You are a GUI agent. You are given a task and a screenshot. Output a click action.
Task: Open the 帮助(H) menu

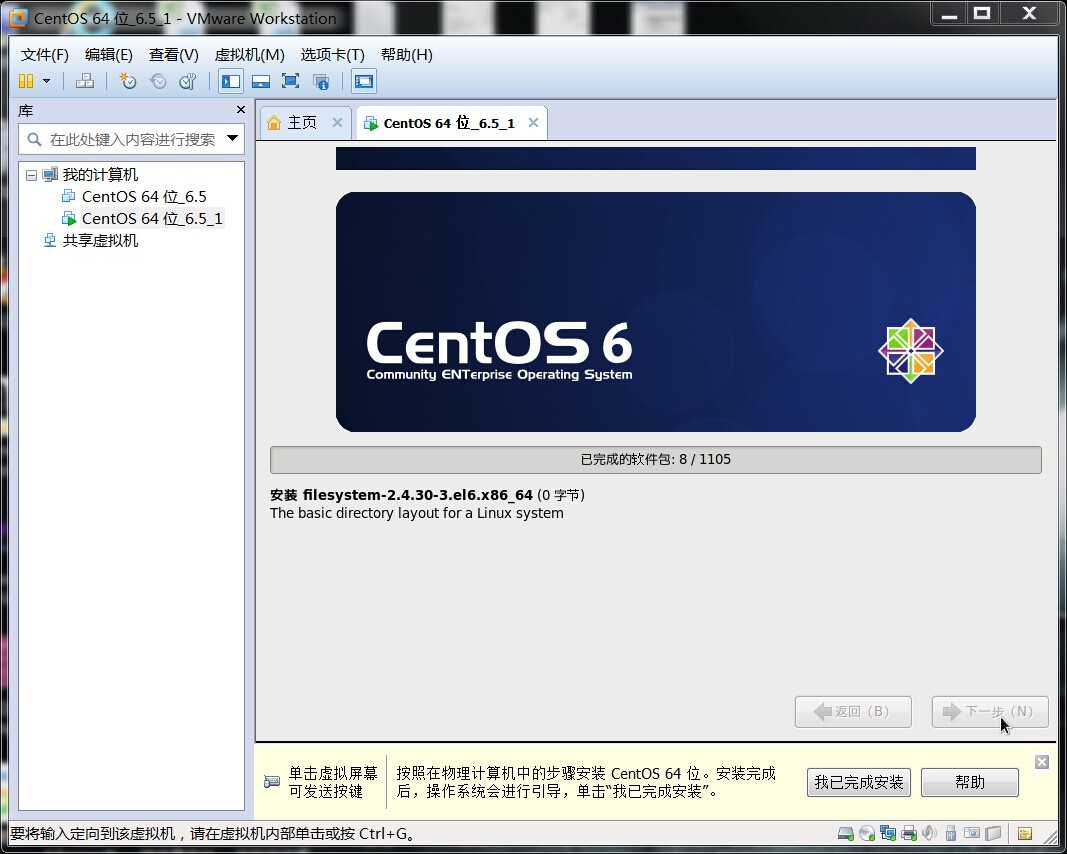click(x=407, y=54)
